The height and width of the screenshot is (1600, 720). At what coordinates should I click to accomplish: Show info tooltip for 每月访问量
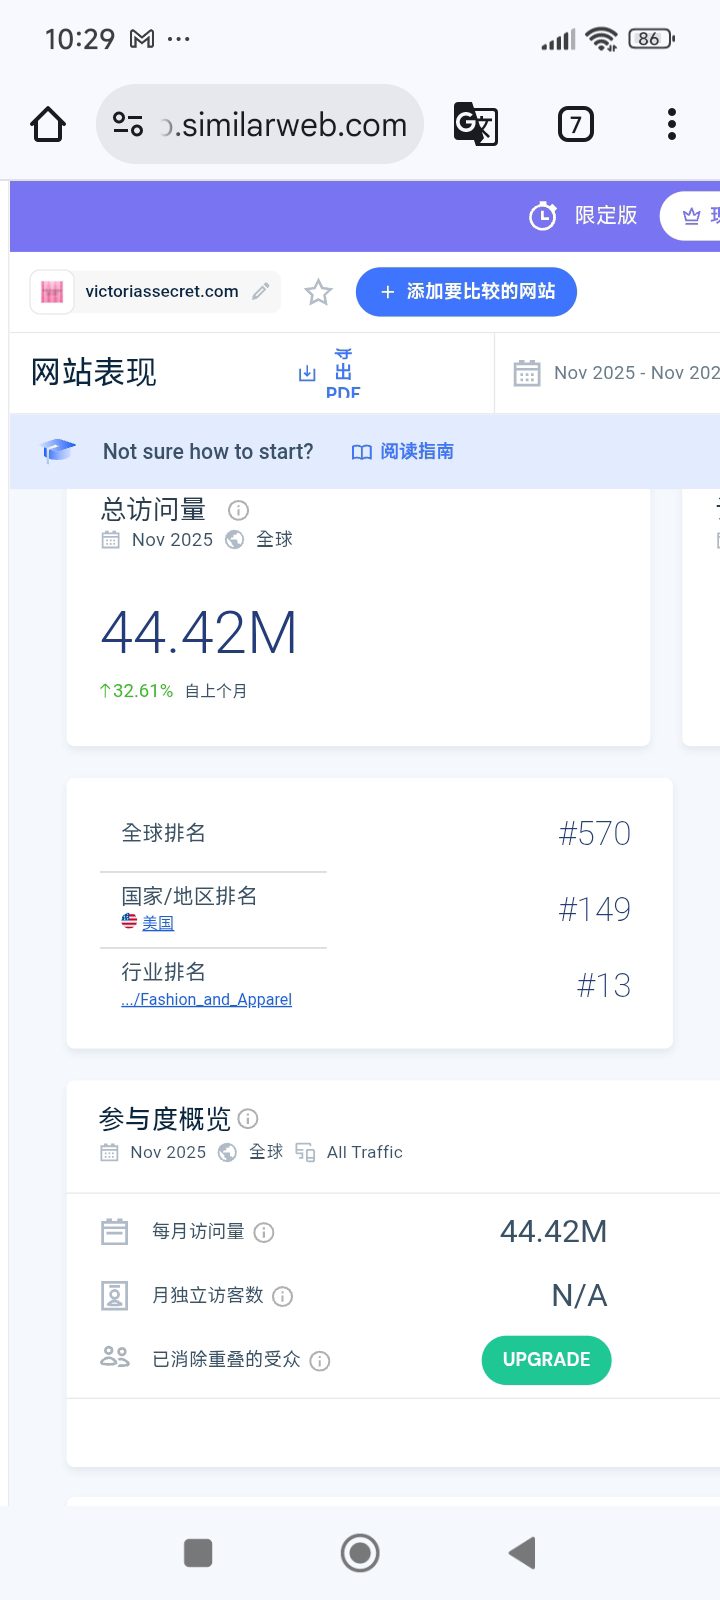click(x=264, y=1233)
